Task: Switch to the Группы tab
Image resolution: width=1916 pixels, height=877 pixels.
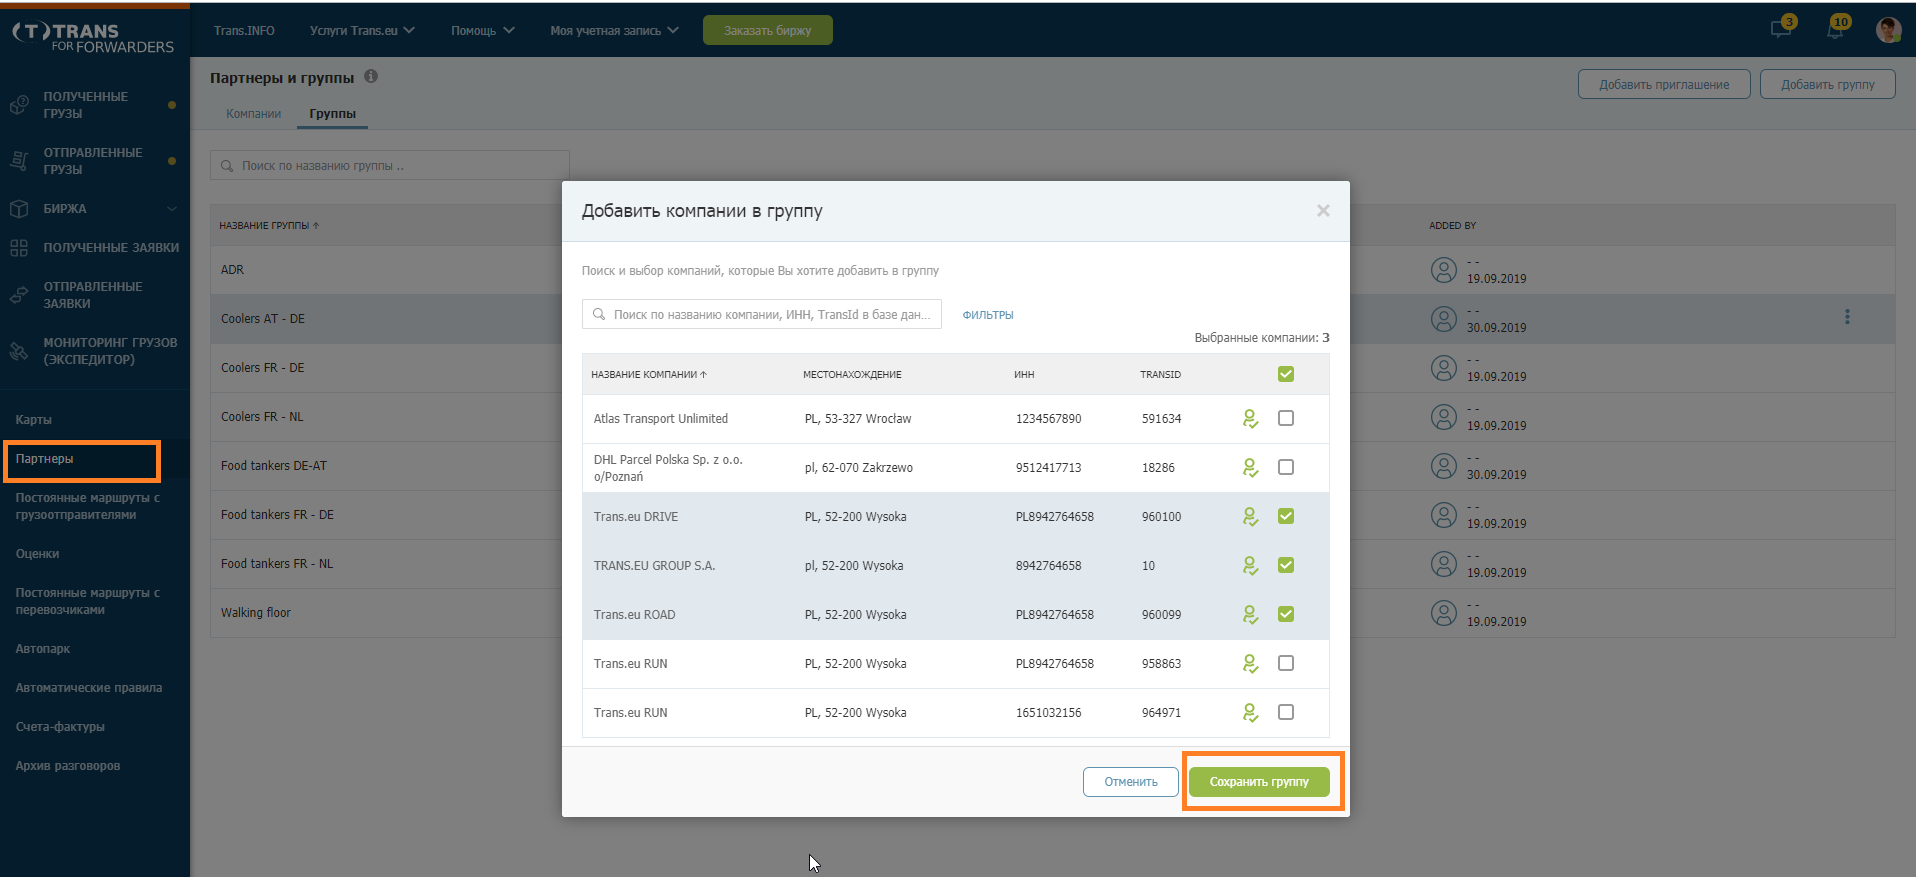Action: click(x=332, y=113)
